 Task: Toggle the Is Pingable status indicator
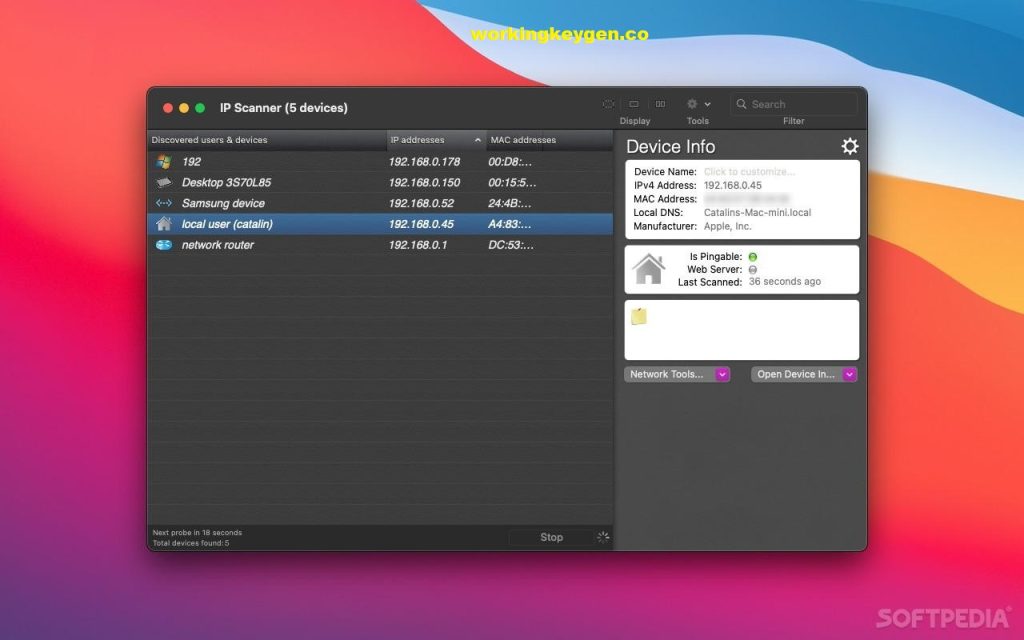[755, 256]
